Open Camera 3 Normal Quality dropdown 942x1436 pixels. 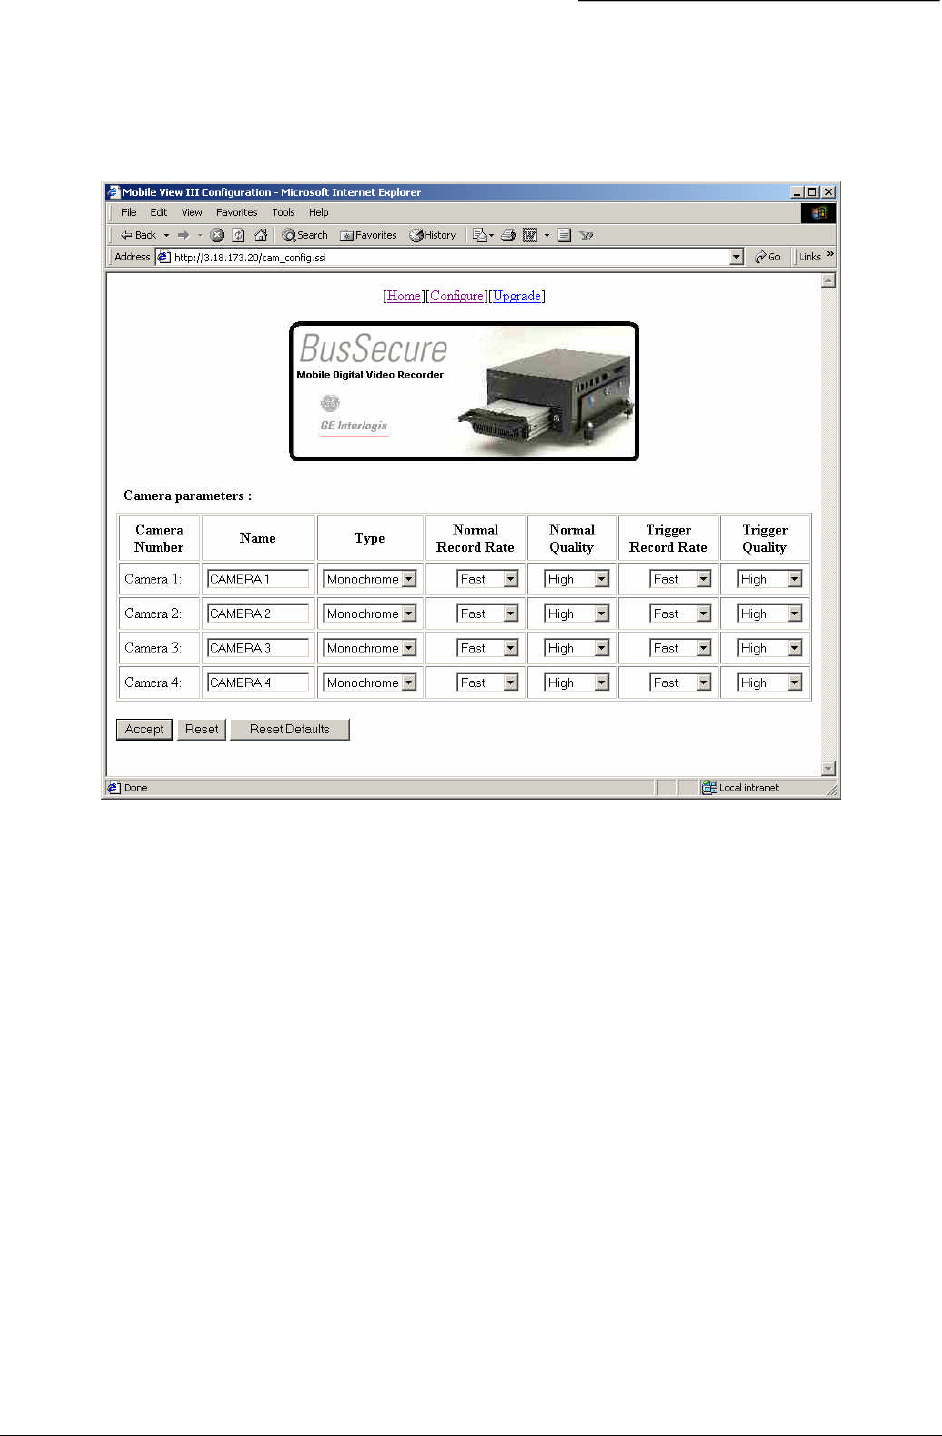coord(577,648)
